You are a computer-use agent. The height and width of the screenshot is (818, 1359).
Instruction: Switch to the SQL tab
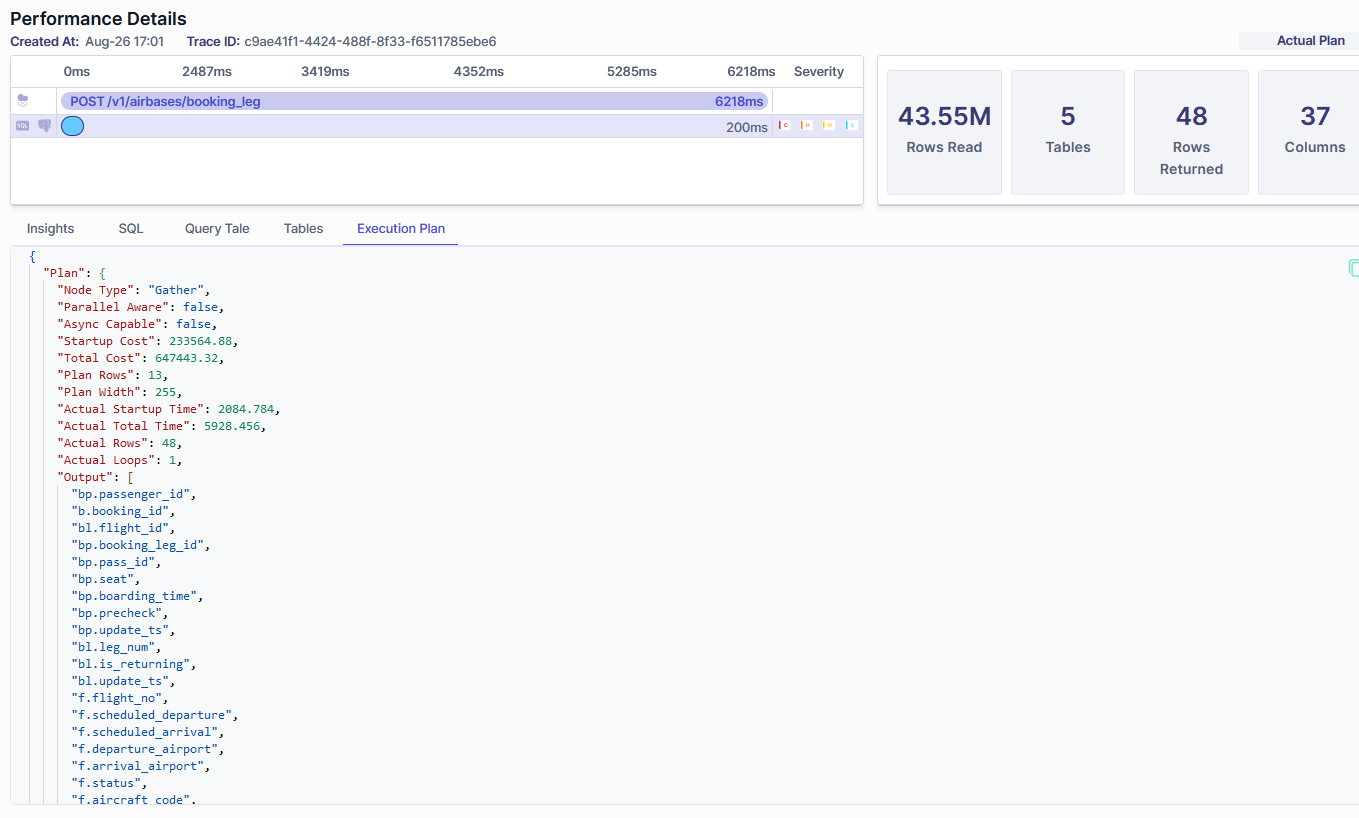point(131,228)
